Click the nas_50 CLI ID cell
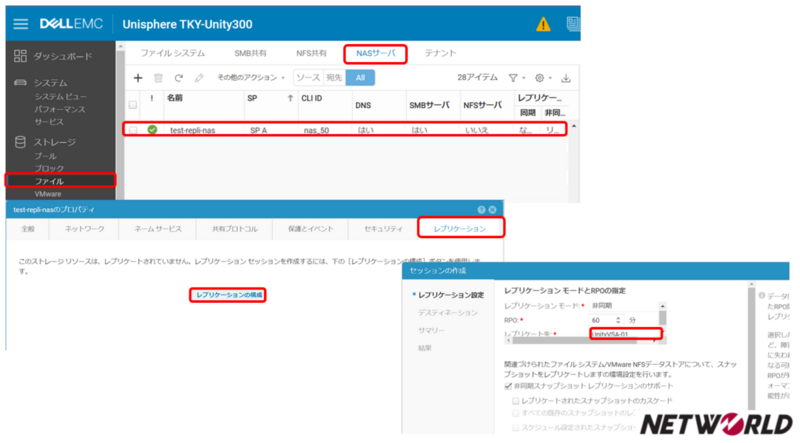Screen dimensions: 800x443 316,130
